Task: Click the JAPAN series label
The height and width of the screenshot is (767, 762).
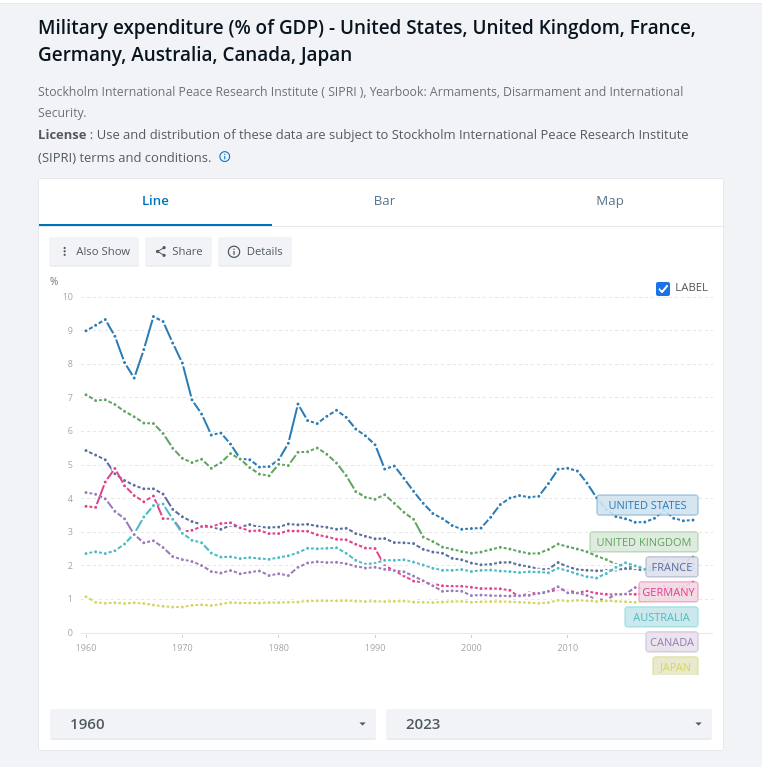Action: (x=675, y=666)
